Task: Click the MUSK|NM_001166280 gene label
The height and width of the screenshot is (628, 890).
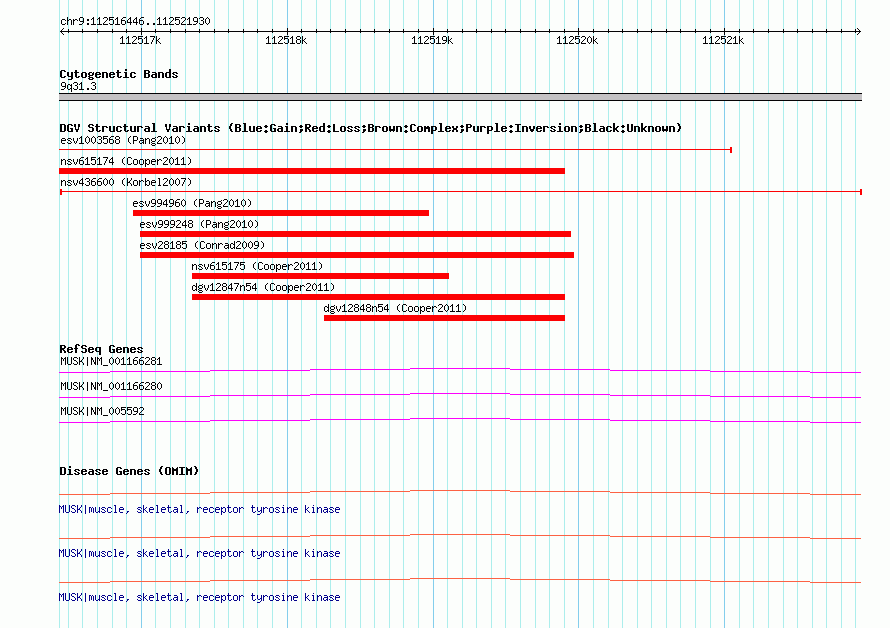Action: click(x=111, y=386)
